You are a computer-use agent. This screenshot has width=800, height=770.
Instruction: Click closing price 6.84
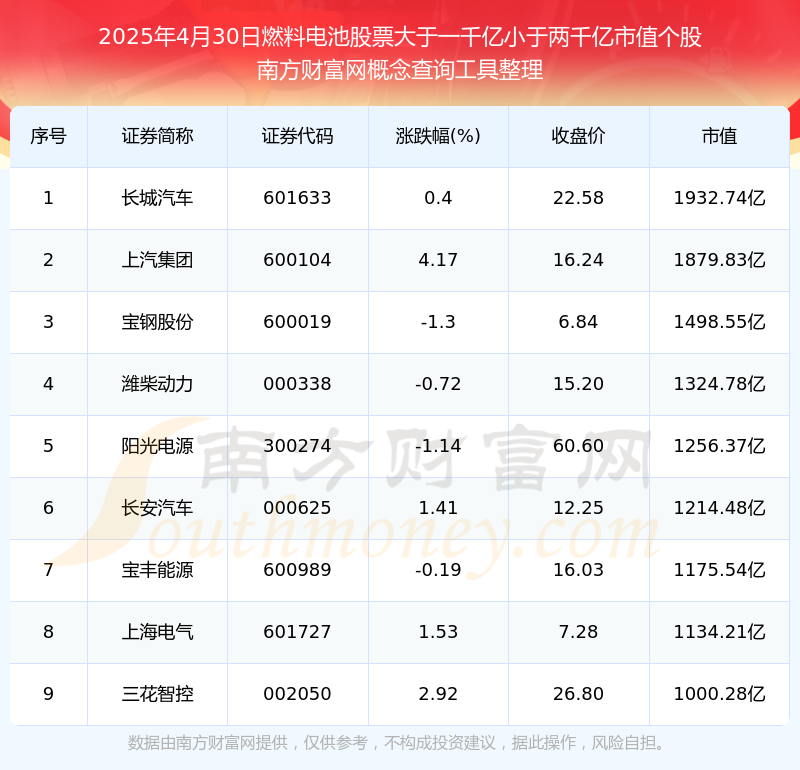coord(578,322)
